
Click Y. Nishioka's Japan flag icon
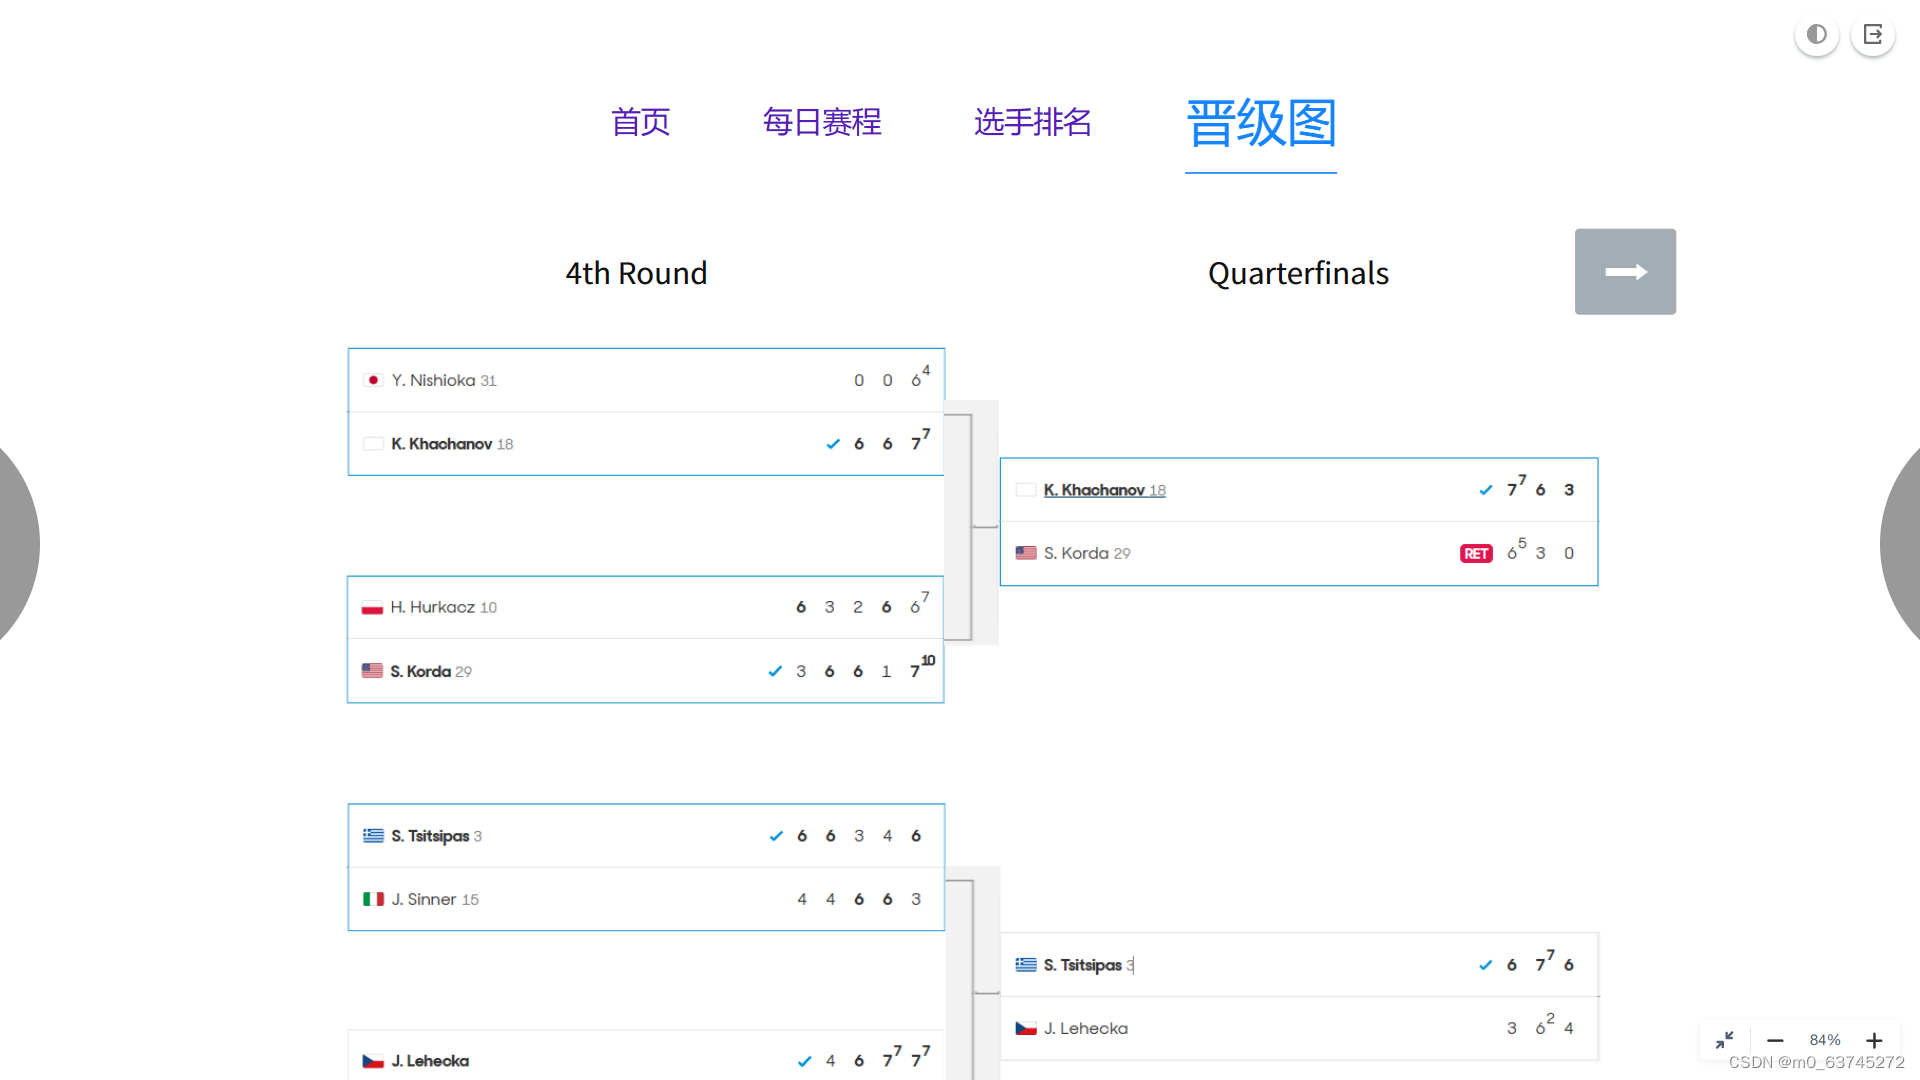click(x=373, y=380)
